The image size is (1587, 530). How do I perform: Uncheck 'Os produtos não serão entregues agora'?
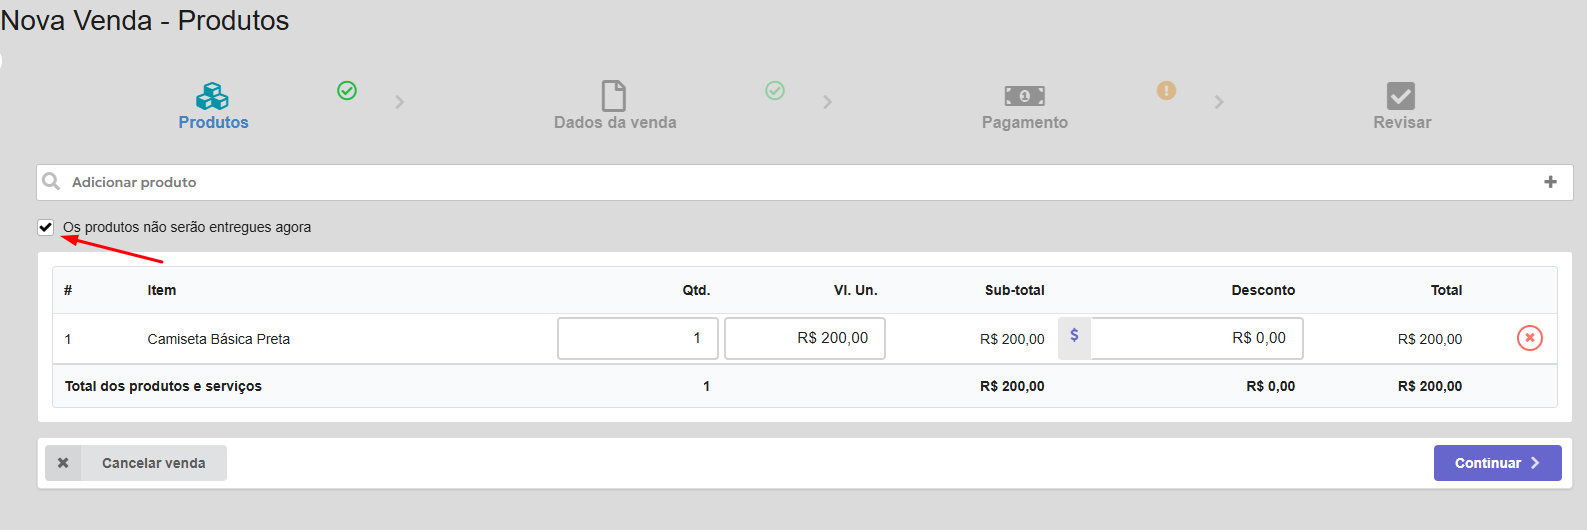[46, 227]
